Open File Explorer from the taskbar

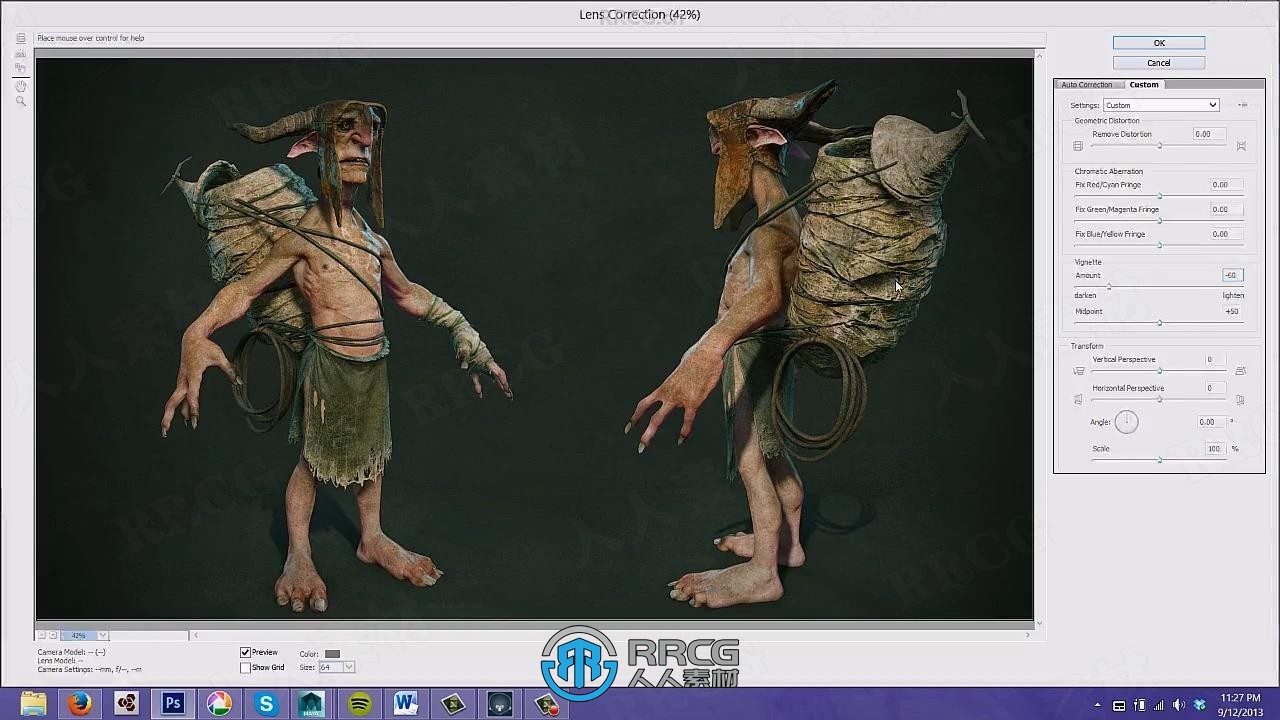34,704
